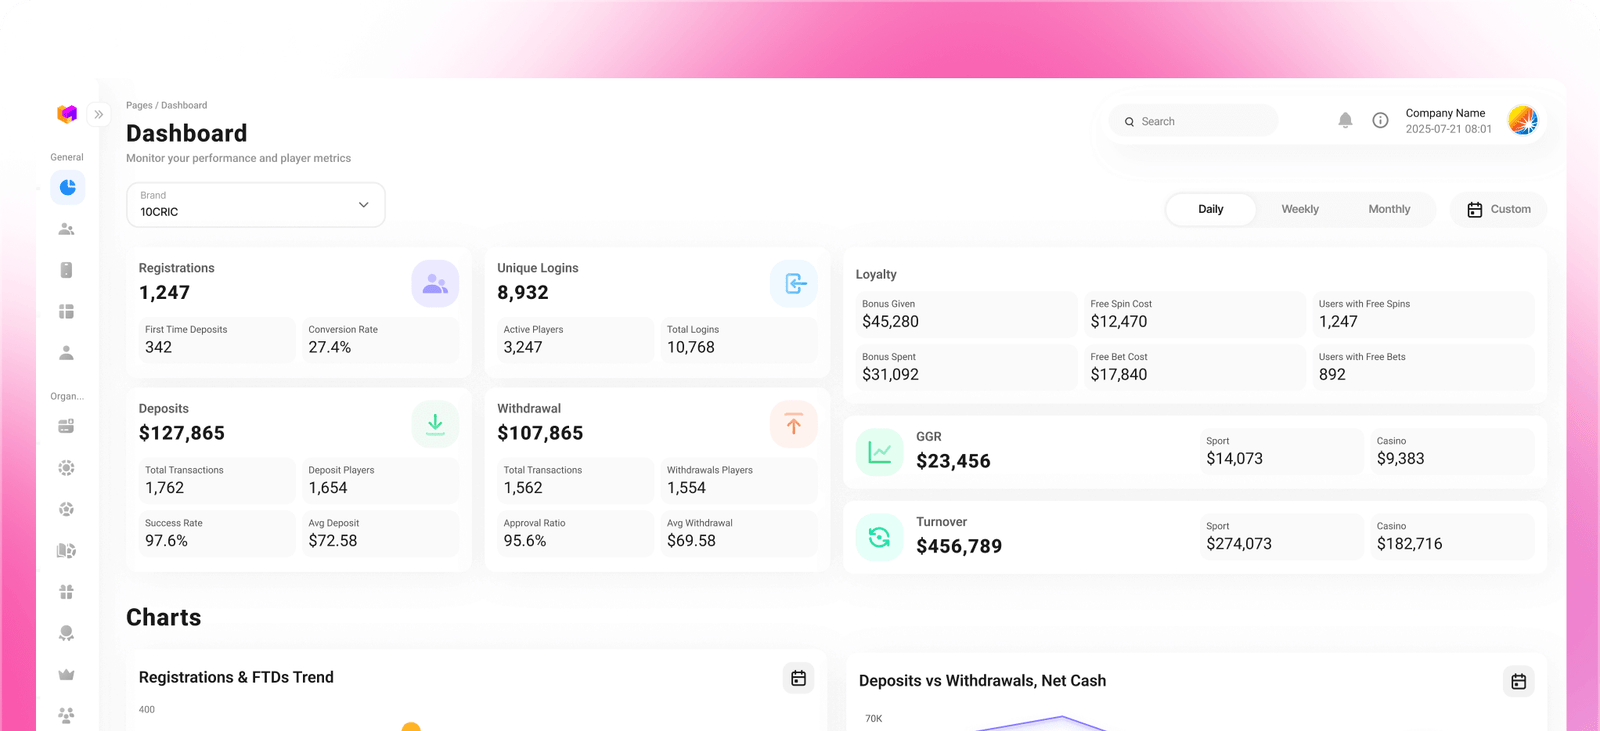Open the payment card sidebar icon

67,426
